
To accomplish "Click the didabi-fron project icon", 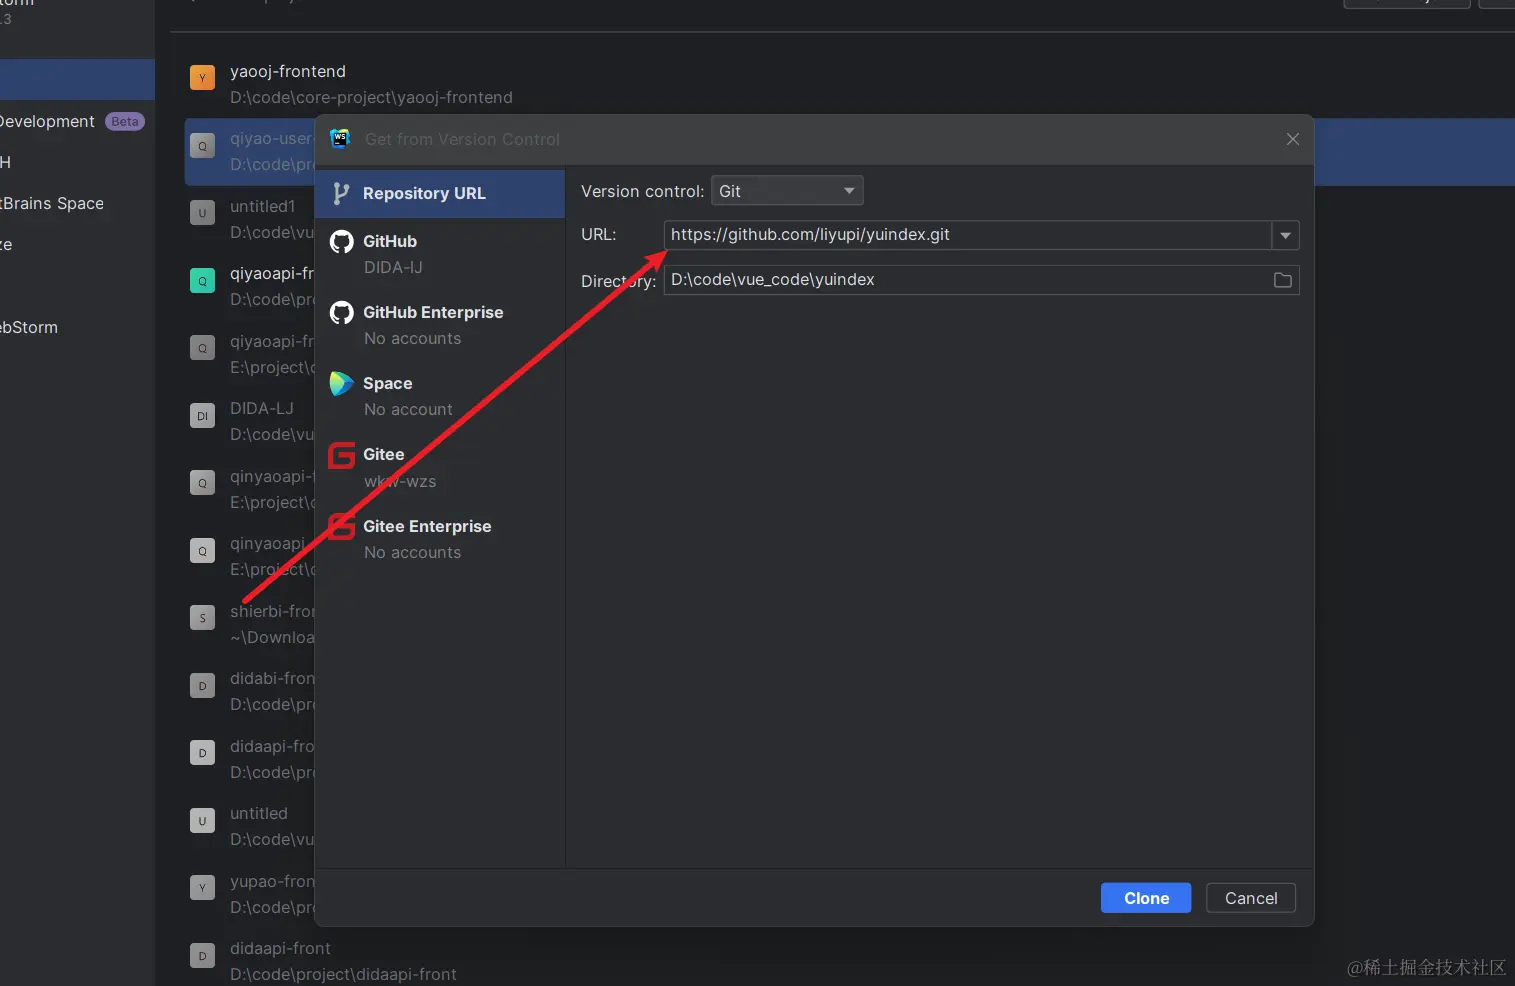I will tap(203, 686).
